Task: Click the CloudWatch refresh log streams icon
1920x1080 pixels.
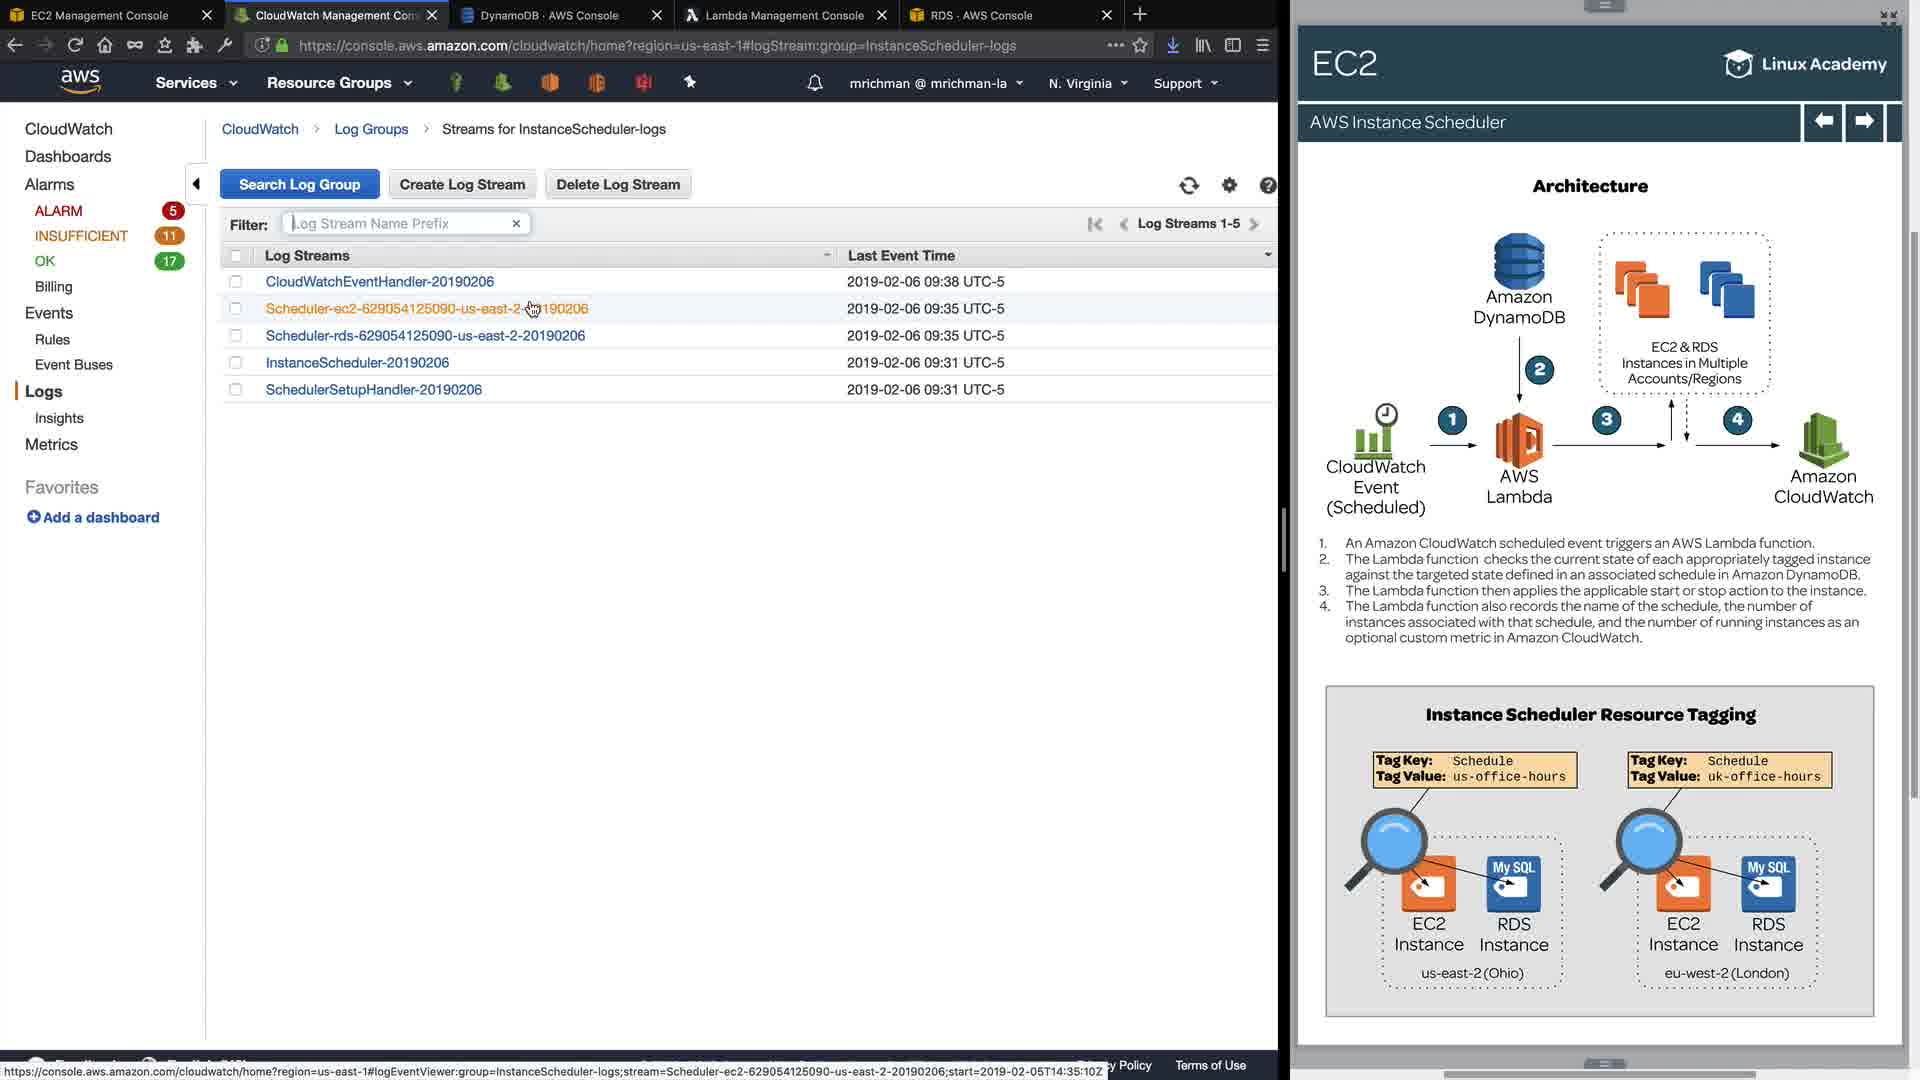Action: [x=1188, y=185]
